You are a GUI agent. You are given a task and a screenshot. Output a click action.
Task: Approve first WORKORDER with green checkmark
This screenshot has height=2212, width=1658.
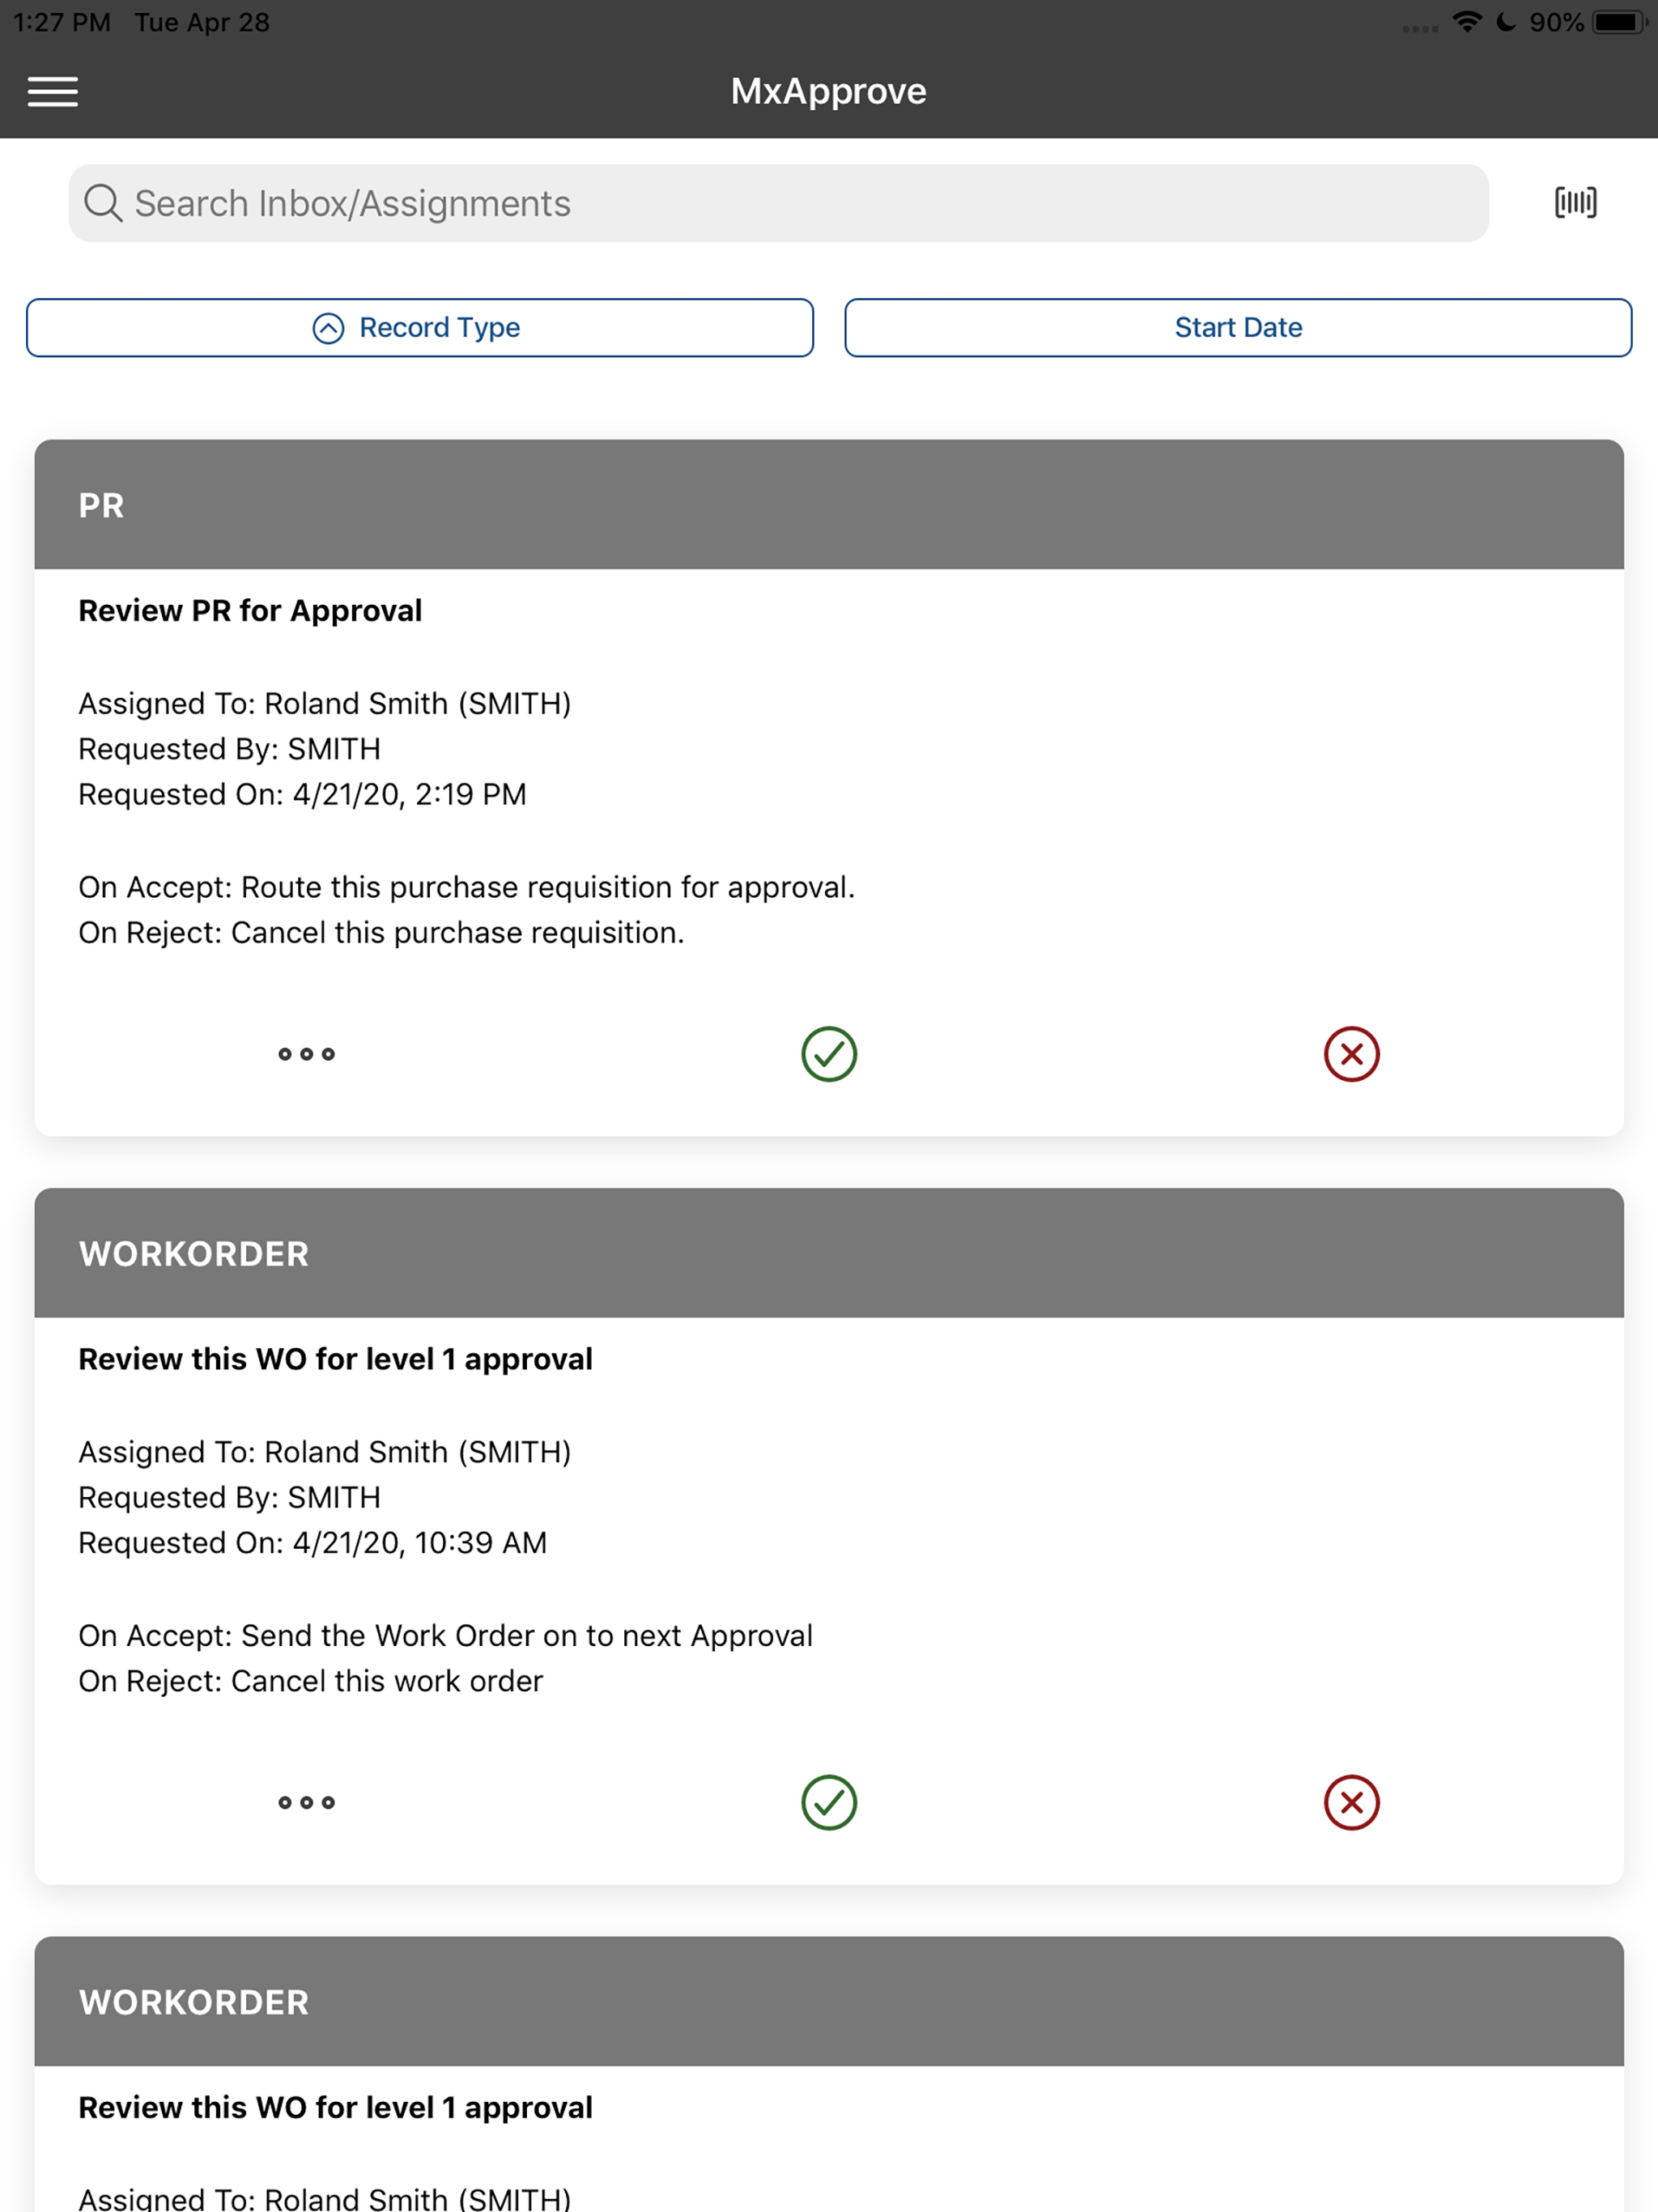[x=829, y=1802]
